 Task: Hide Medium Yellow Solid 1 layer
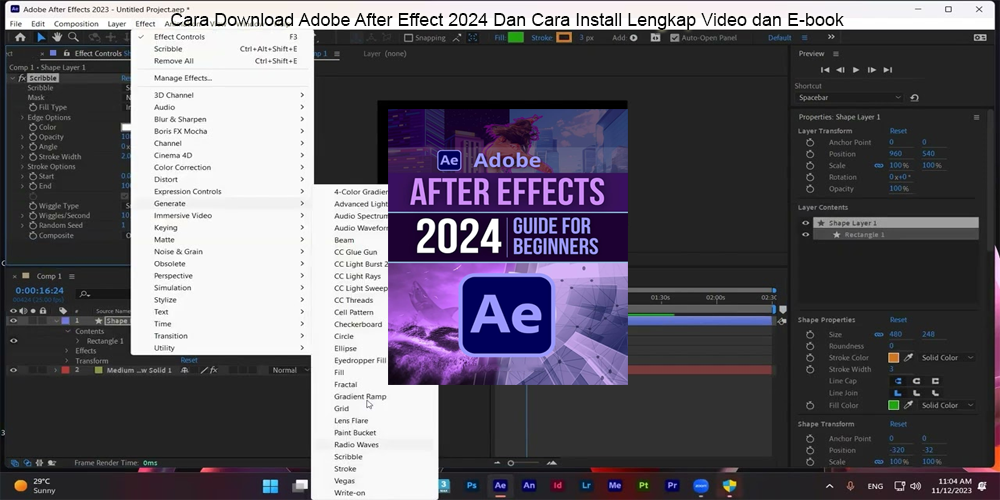coord(13,370)
